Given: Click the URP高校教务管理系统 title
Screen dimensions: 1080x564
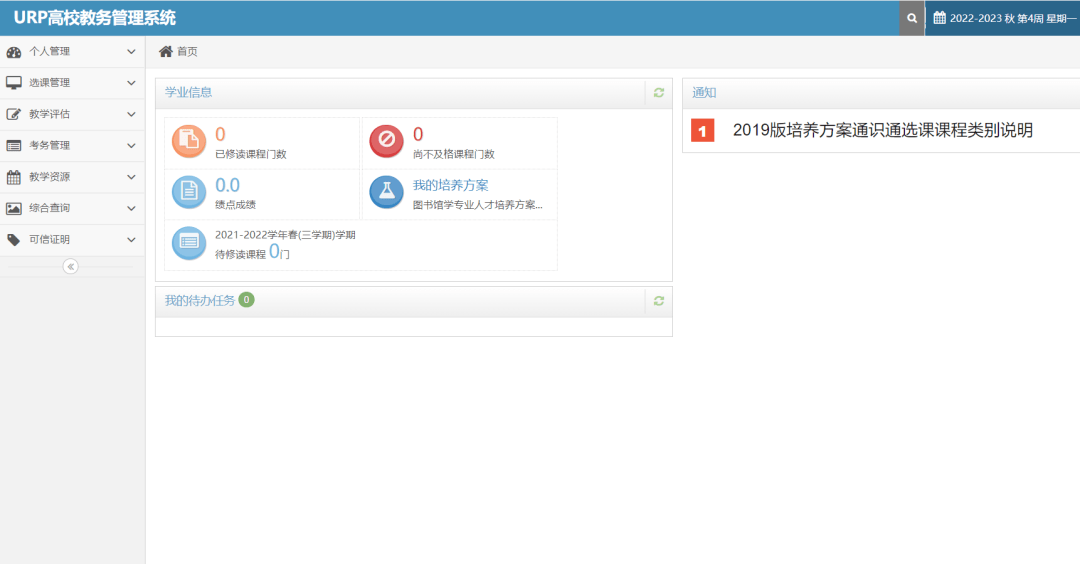Looking at the screenshot, I should [94, 18].
